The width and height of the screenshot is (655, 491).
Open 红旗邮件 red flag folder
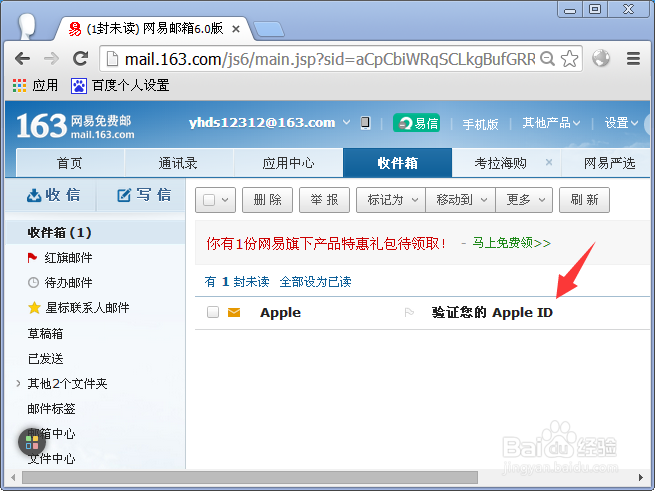(60, 258)
